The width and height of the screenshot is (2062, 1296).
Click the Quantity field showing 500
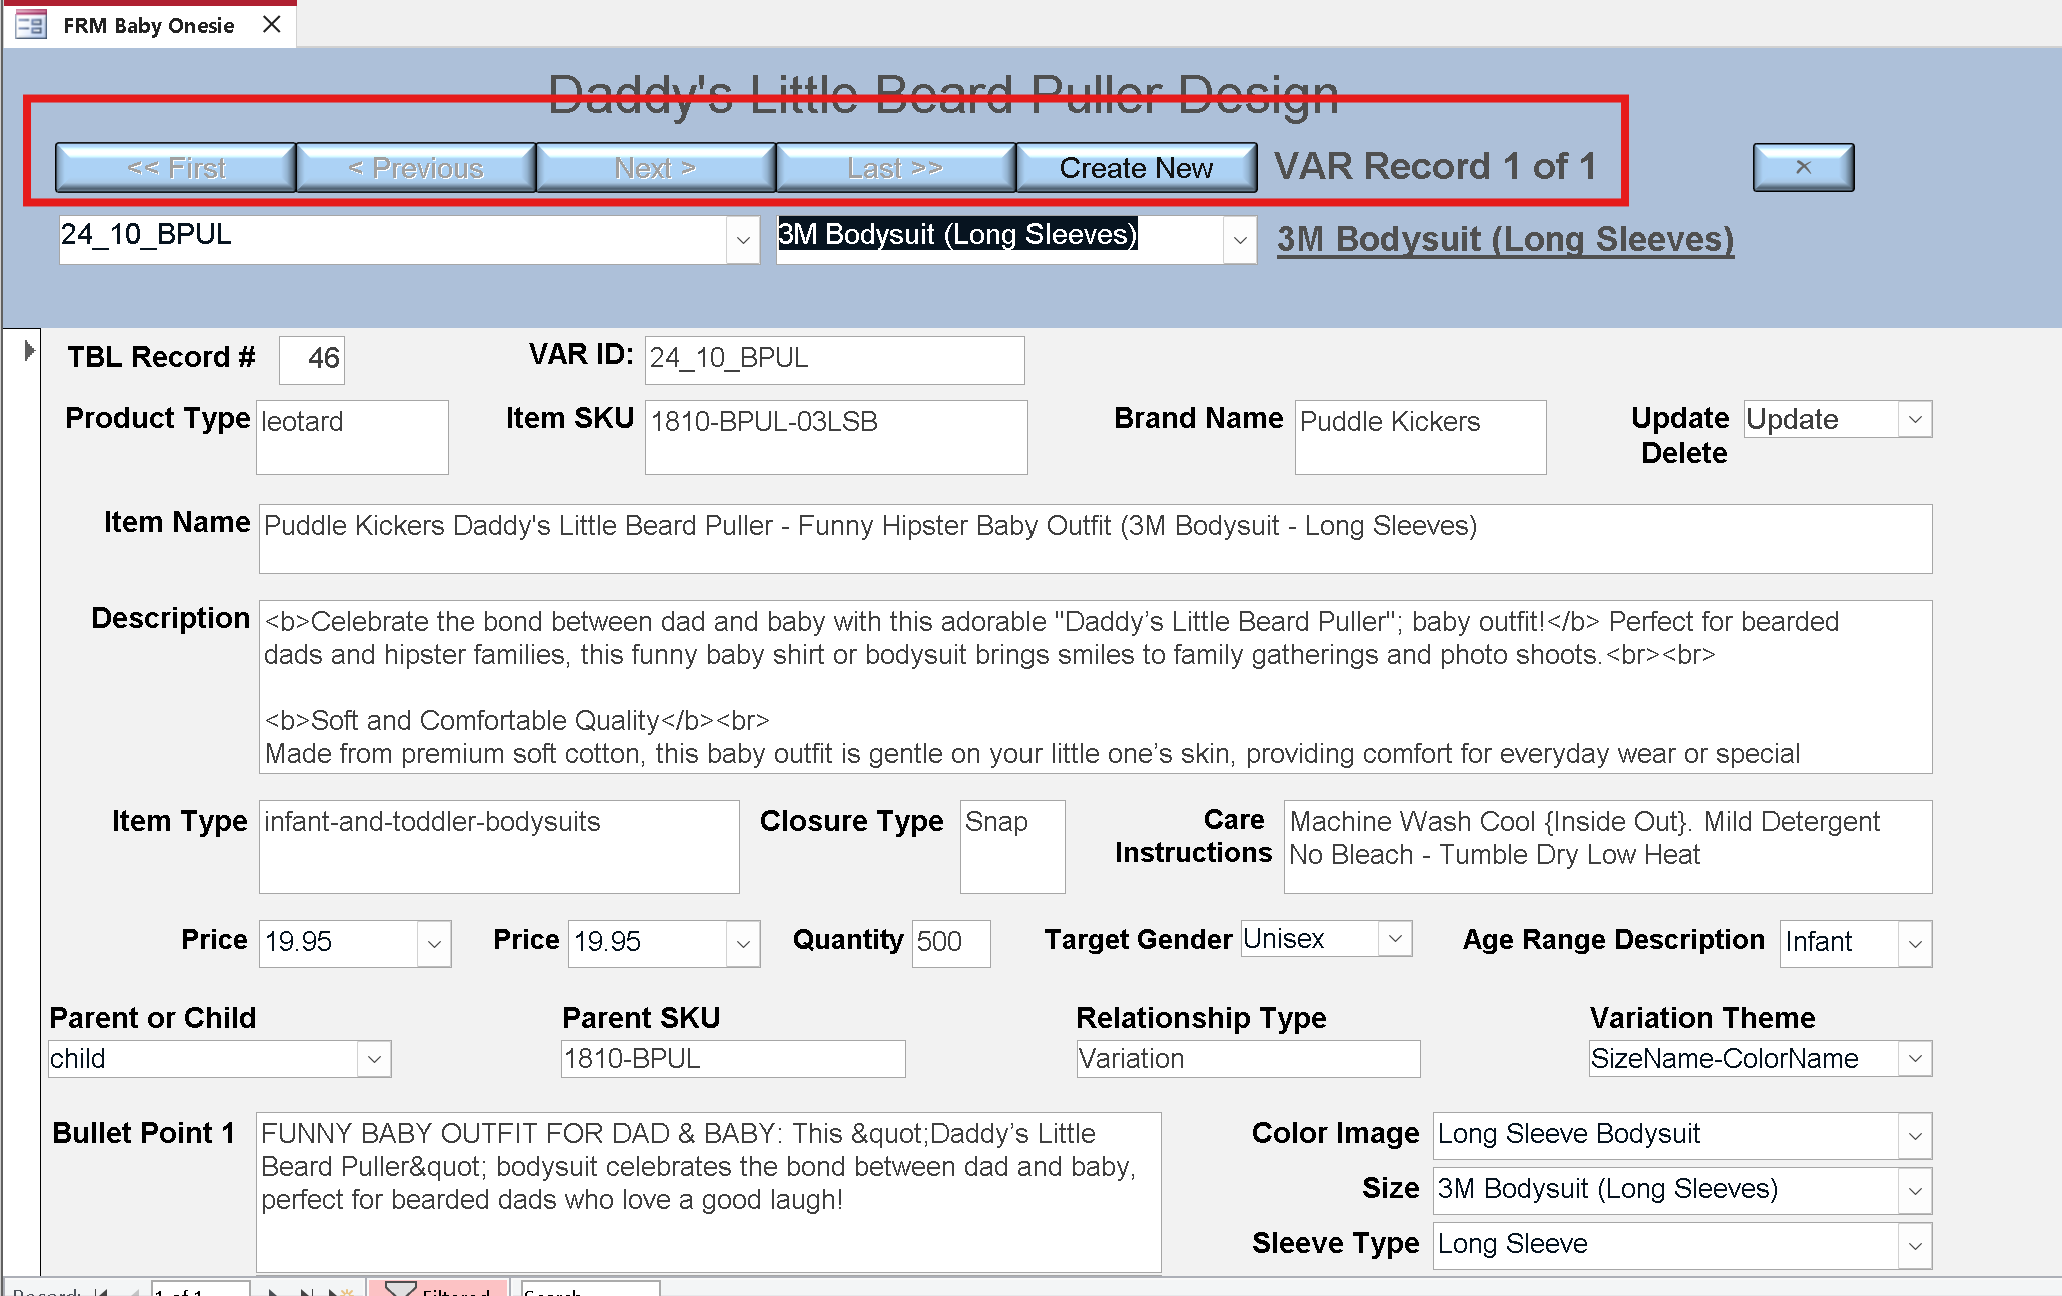point(950,943)
